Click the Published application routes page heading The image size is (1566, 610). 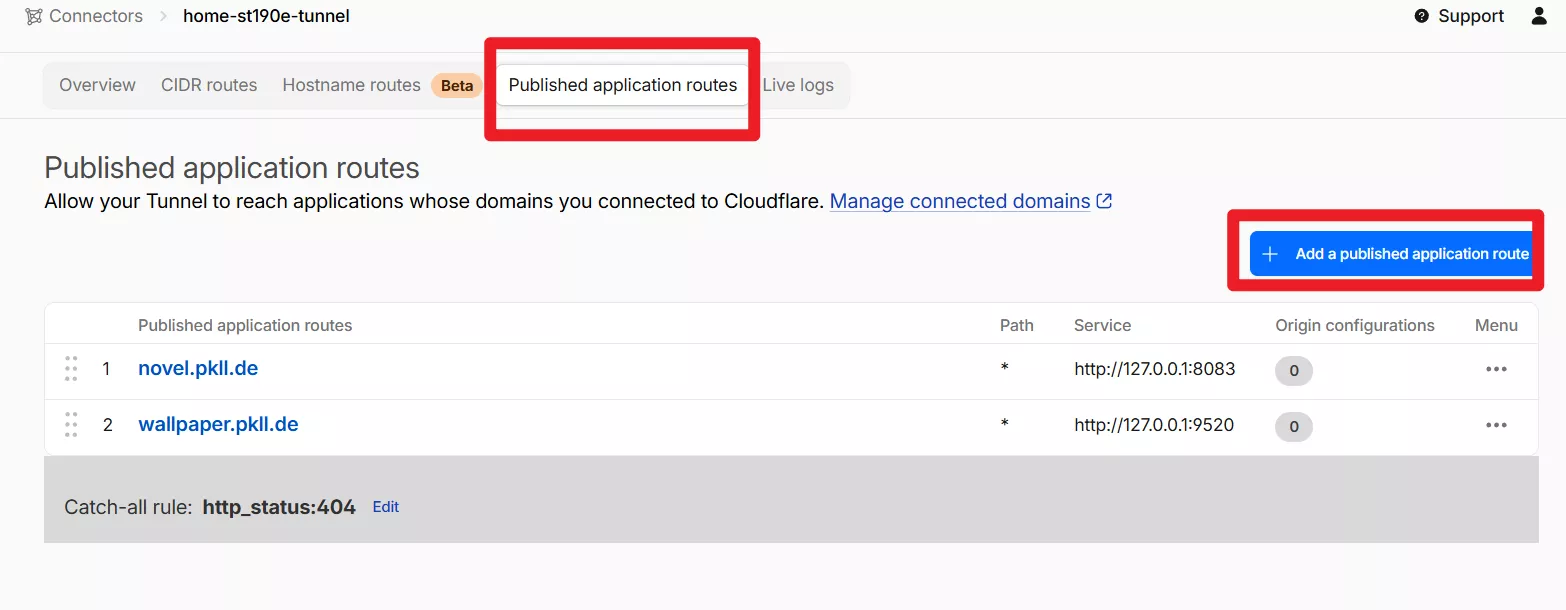tap(232, 167)
